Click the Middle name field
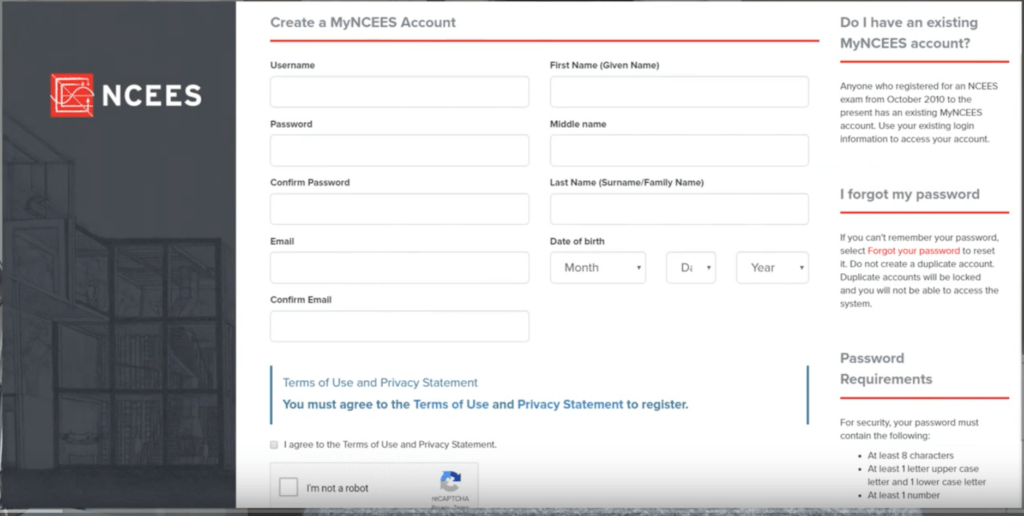 [x=679, y=150]
